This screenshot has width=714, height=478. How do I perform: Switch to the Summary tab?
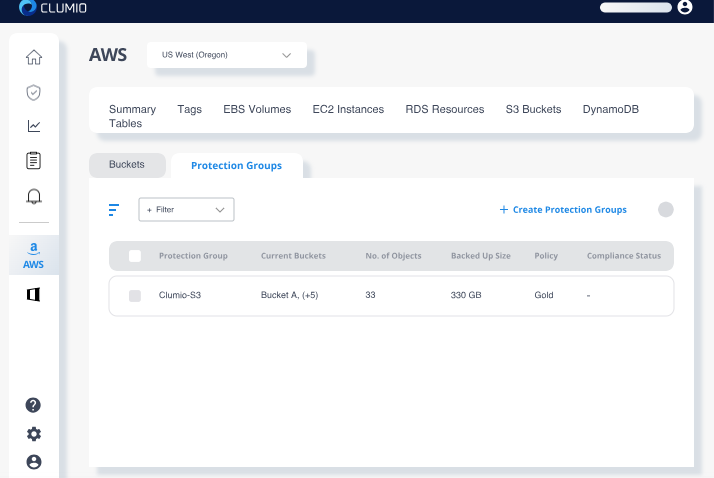[133, 109]
